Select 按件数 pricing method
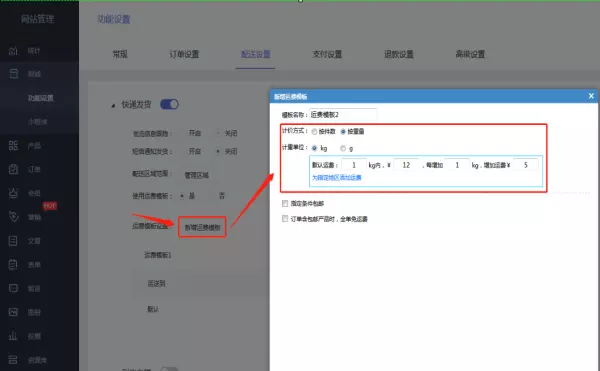The height and width of the screenshot is (371, 600). coord(314,132)
